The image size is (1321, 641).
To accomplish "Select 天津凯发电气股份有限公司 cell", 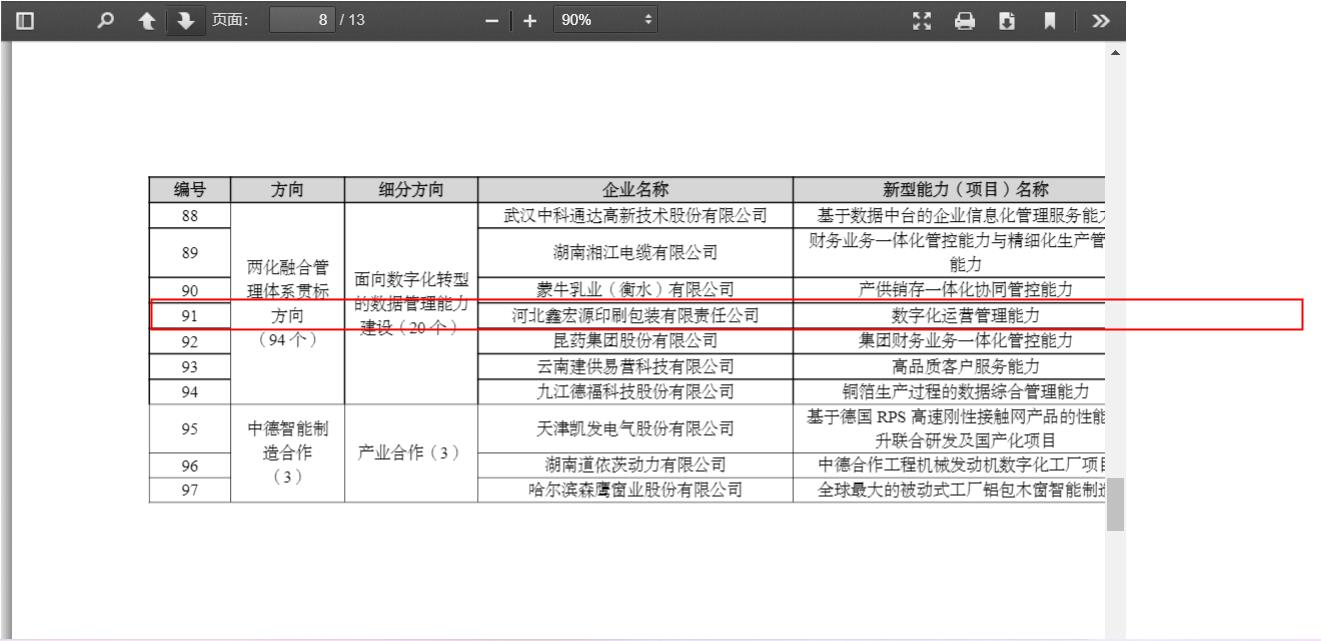I will tap(635, 429).
